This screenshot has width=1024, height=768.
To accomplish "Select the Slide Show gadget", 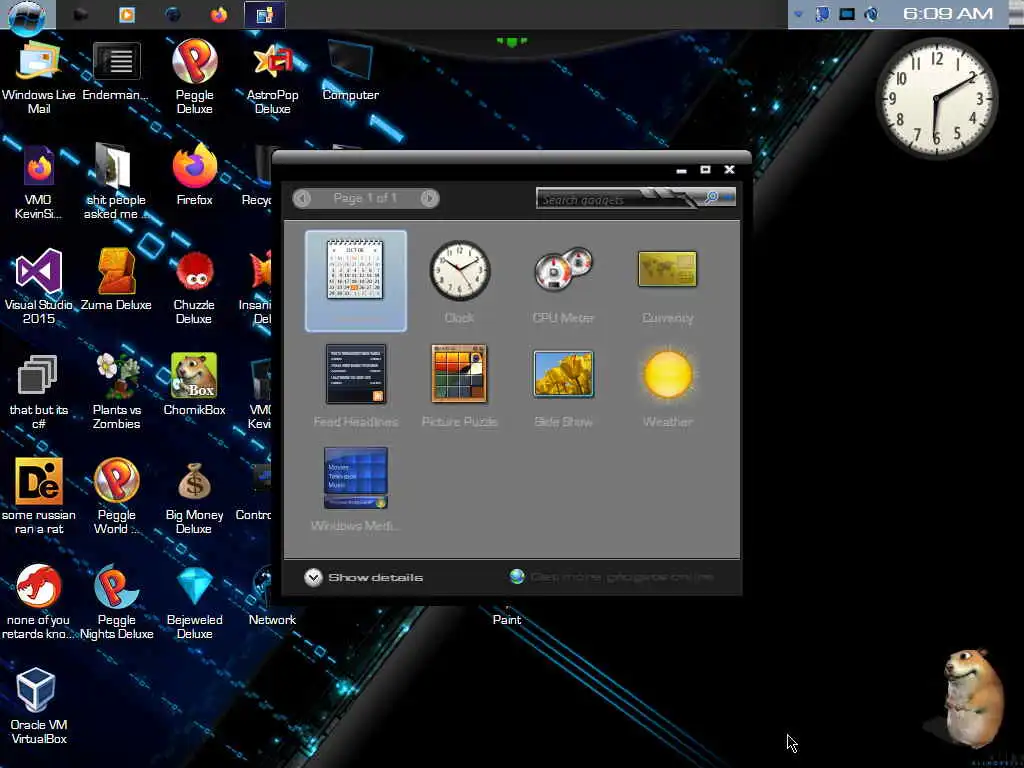I will [563, 374].
